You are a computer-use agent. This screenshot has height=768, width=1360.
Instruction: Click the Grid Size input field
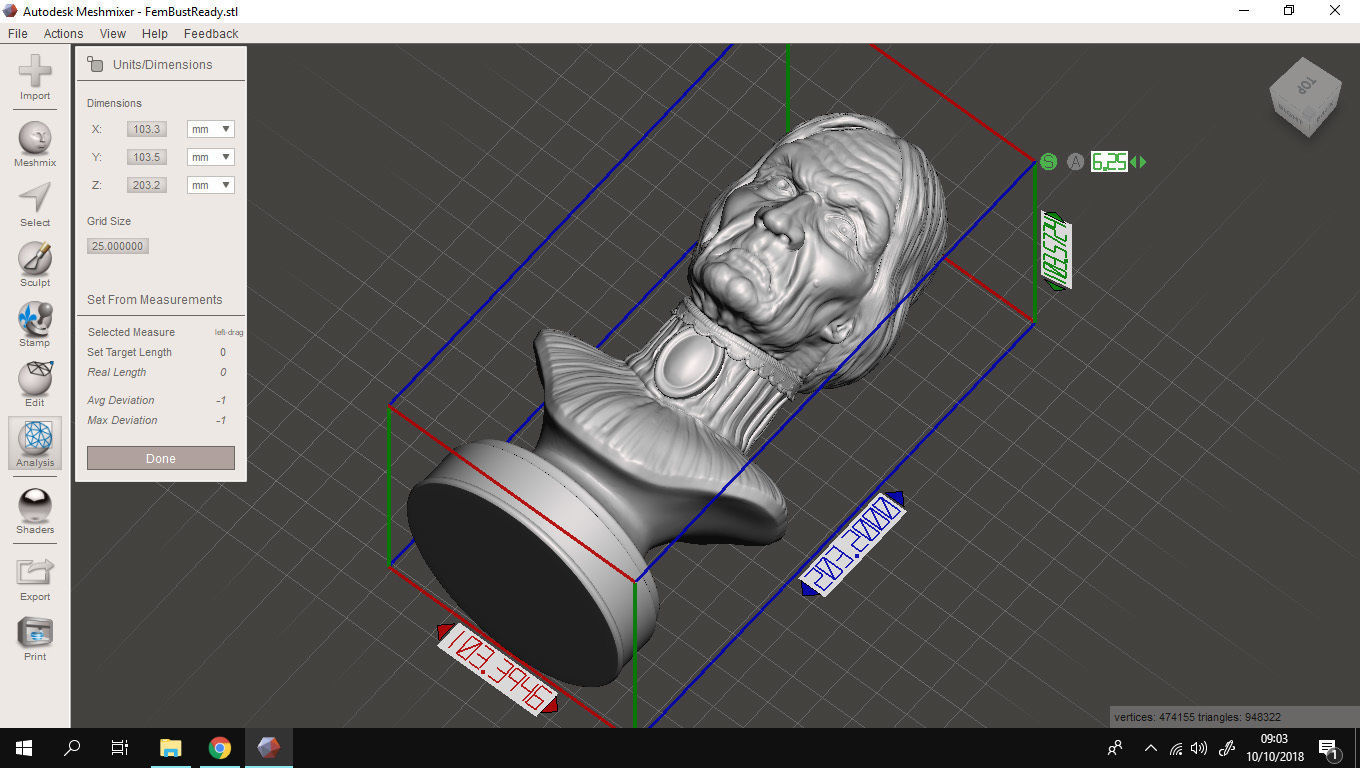pyautogui.click(x=118, y=246)
